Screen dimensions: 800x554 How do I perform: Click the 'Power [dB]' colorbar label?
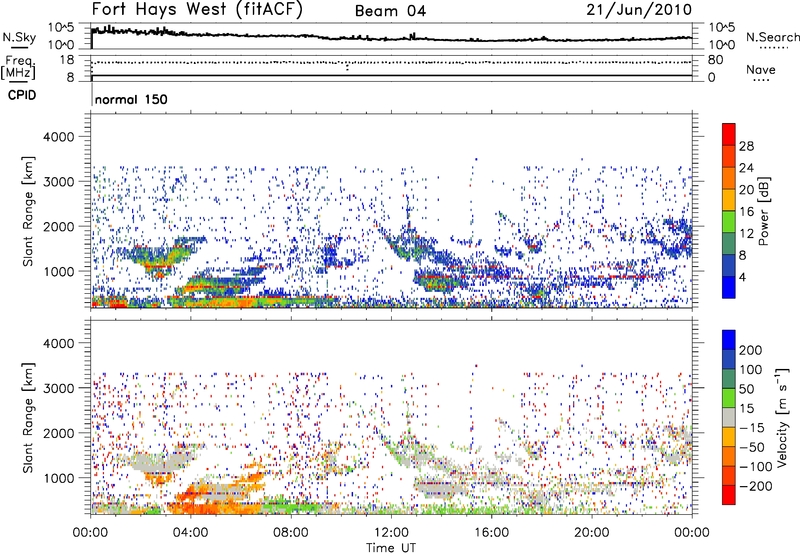point(763,211)
